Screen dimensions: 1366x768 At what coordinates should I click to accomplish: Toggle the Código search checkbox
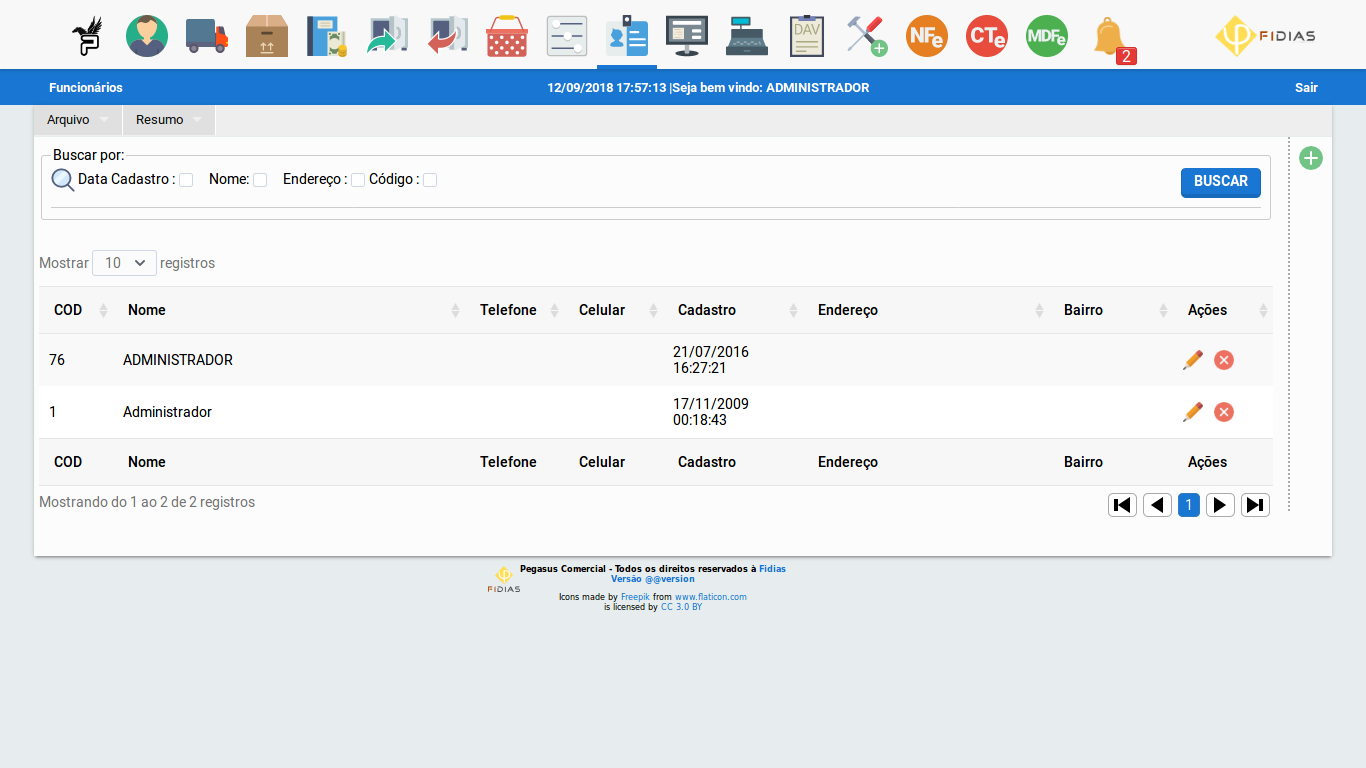point(430,180)
